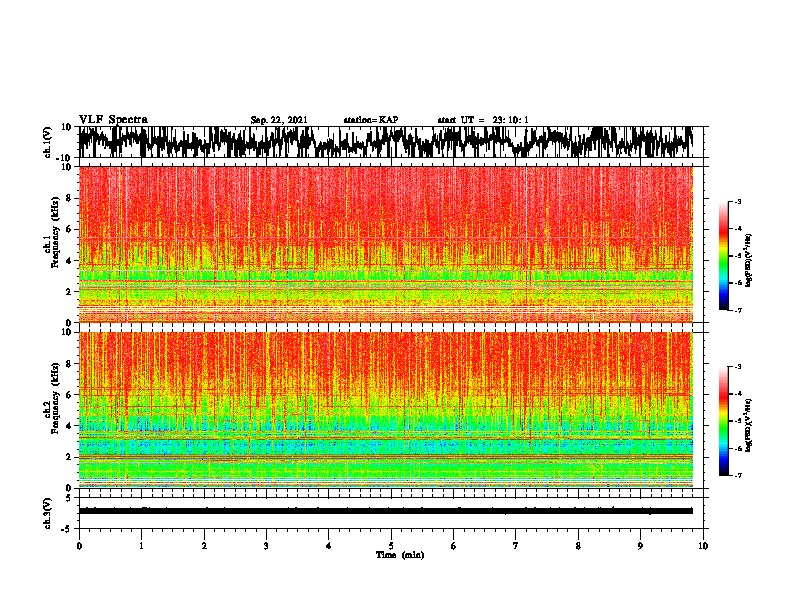This screenshot has height=612, width=792.
Task: Click the time axis tick label '9'
Action: [x=640, y=546]
